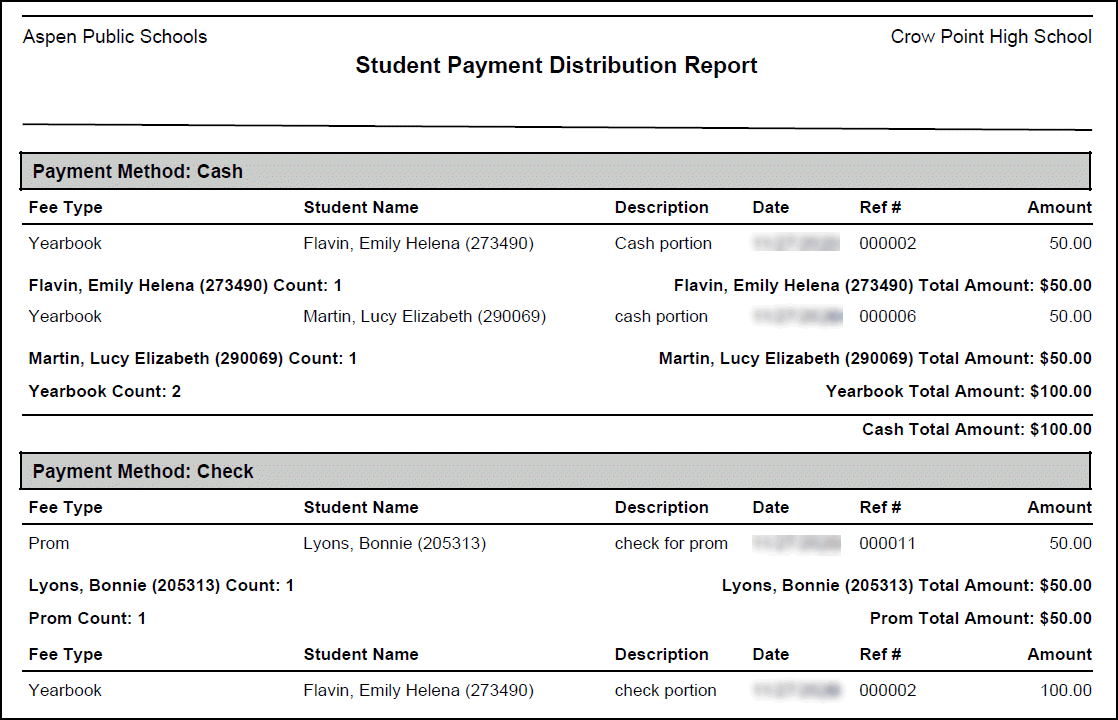Click Lyons, Bonnie (205313) Count: 1 line
Viewport: 1118px width, 720px height.
(161, 585)
